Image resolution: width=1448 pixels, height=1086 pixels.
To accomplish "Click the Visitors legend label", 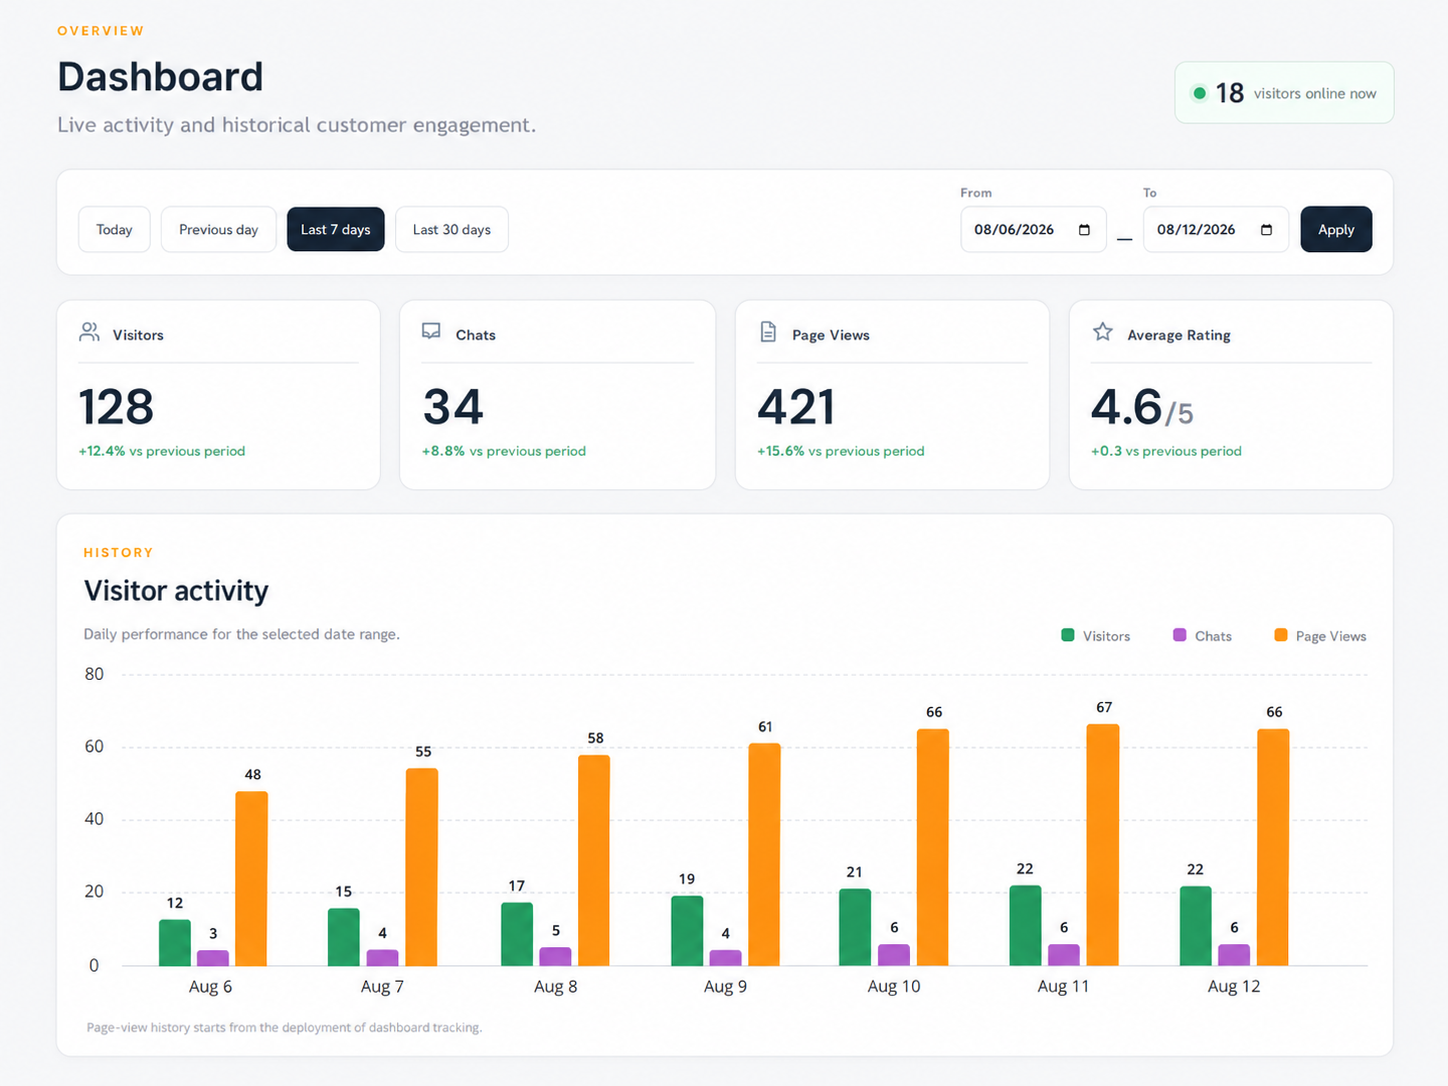I will [1106, 636].
